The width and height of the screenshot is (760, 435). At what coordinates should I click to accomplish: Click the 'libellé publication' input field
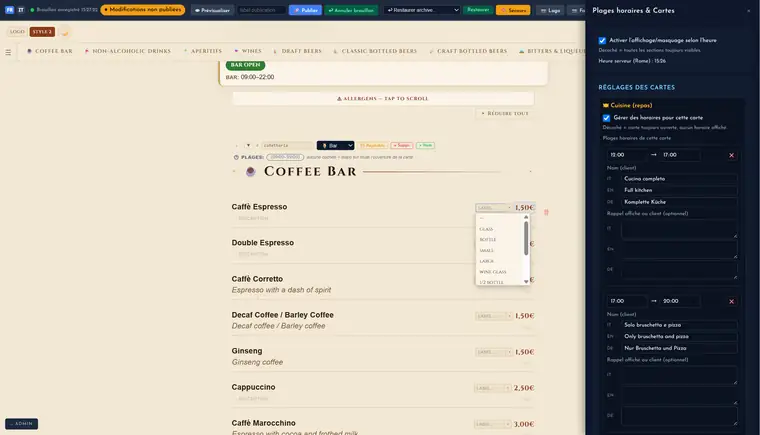click(x=261, y=10)
